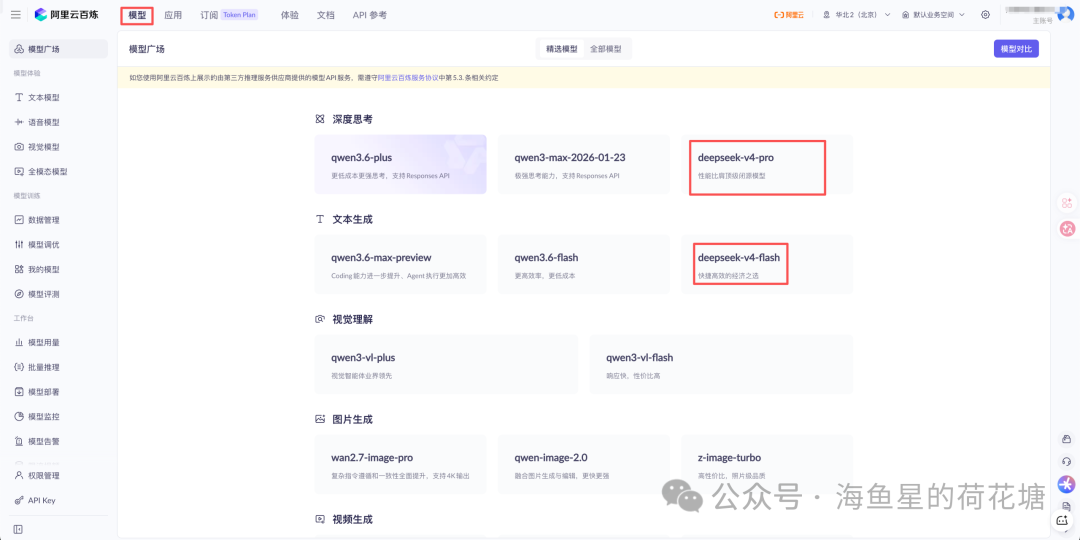Open the z-image-turbo model card
The height and width of the screenshot is (540, 1080).
(767, 464)
